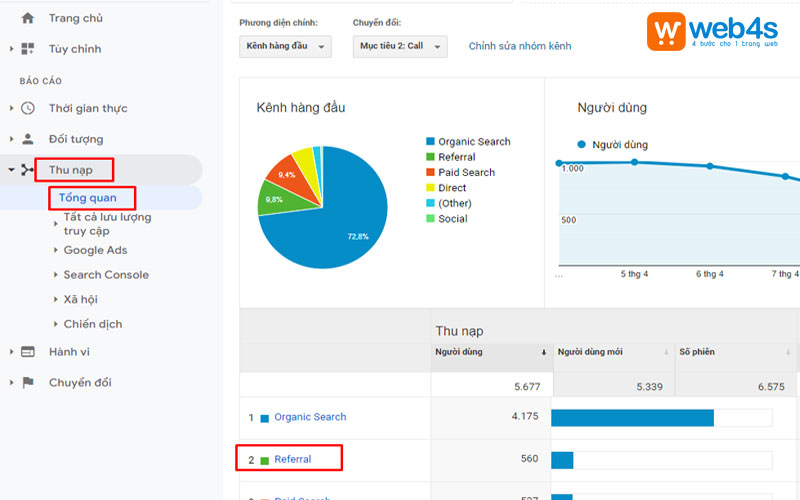Expand Tất cả lưu lượng truy cập submenu

[x=56, y=223]
